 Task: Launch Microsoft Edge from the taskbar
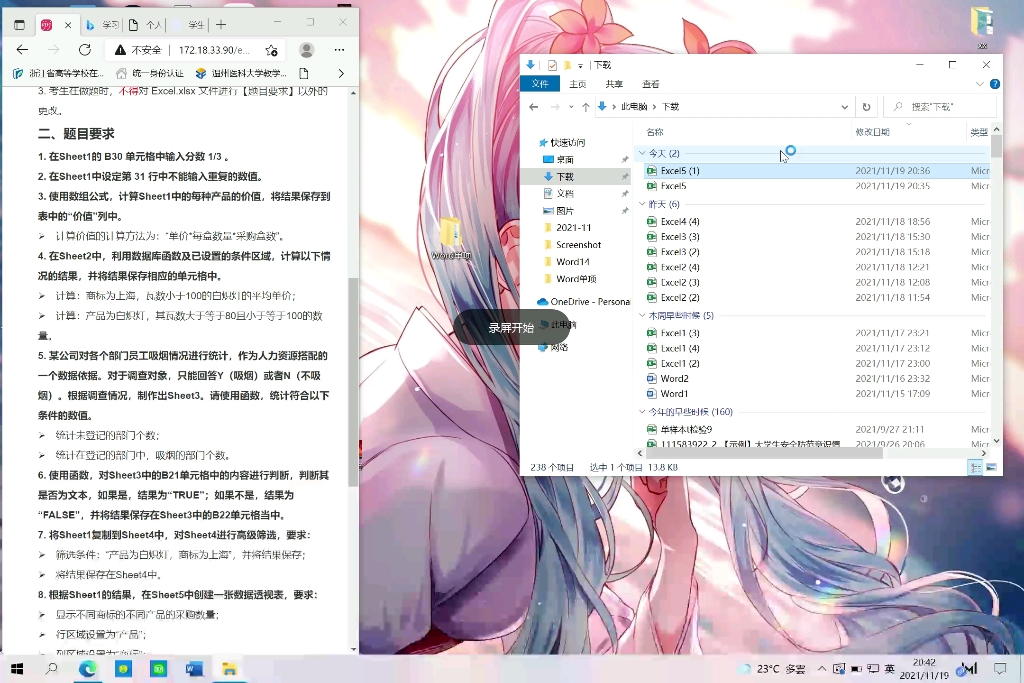point(87,669)
